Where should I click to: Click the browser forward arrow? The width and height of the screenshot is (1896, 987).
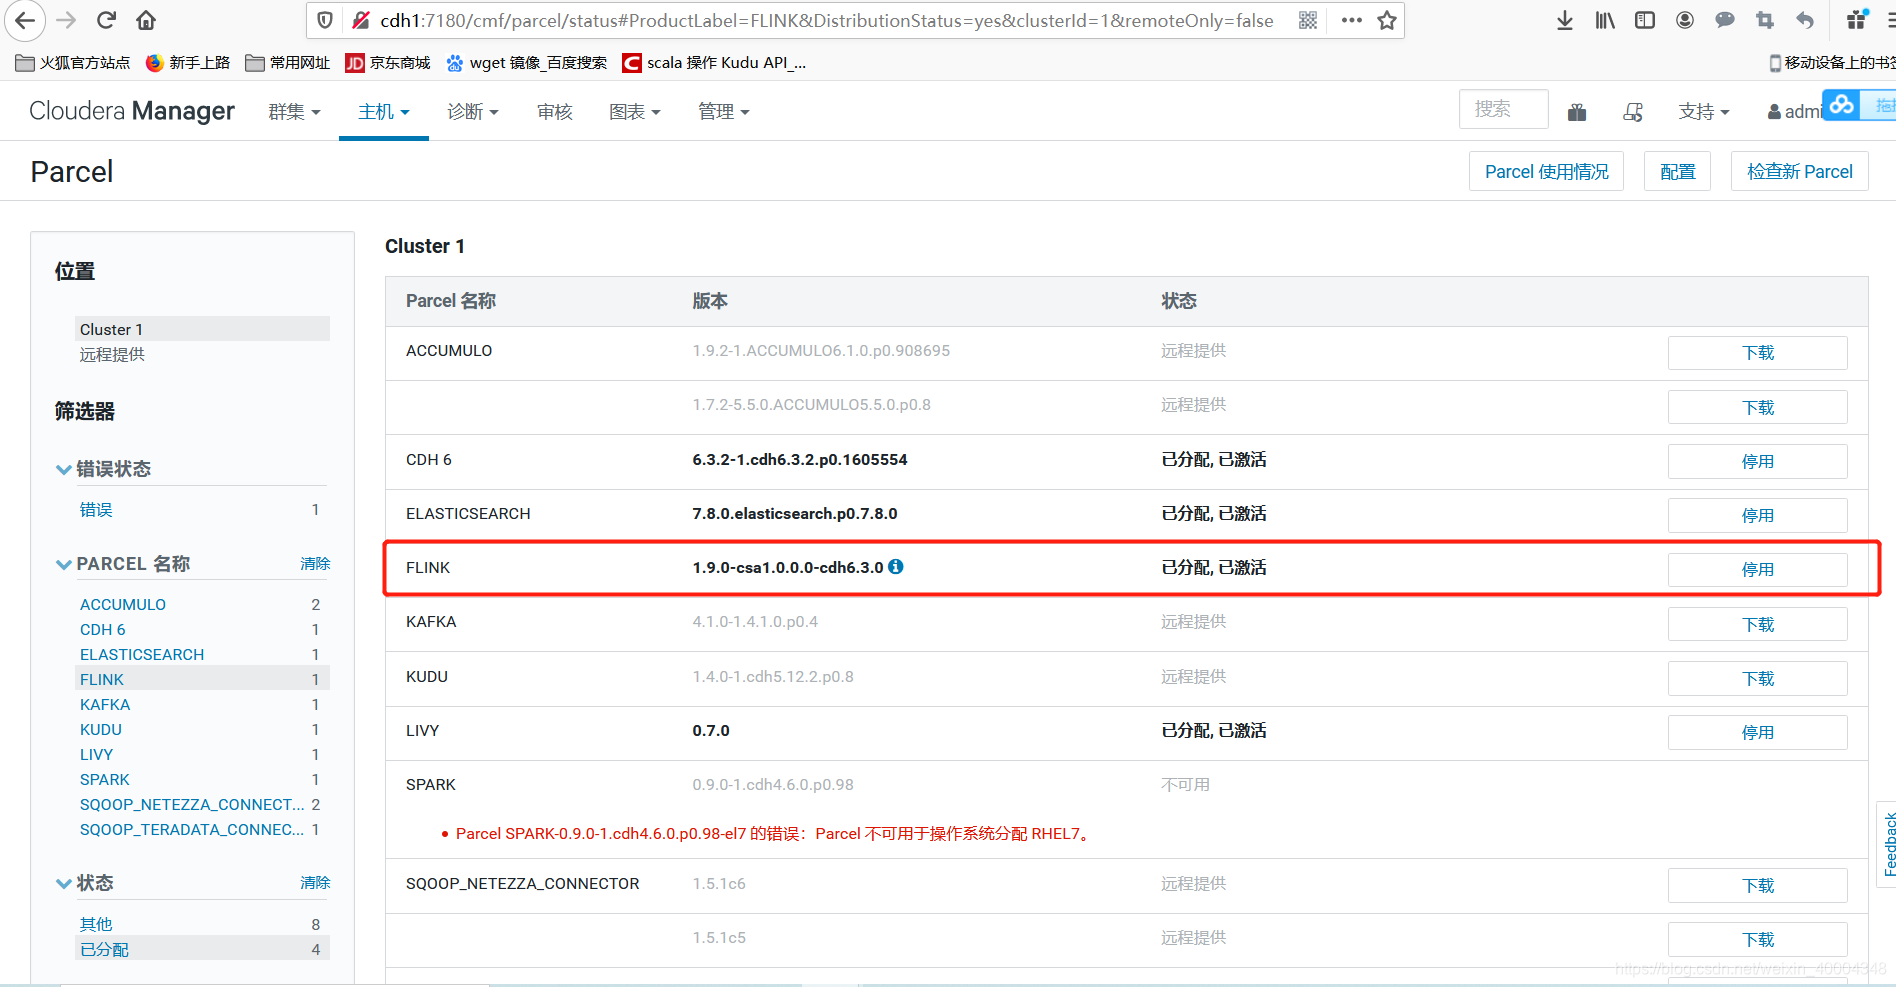[x=66, y=20]
